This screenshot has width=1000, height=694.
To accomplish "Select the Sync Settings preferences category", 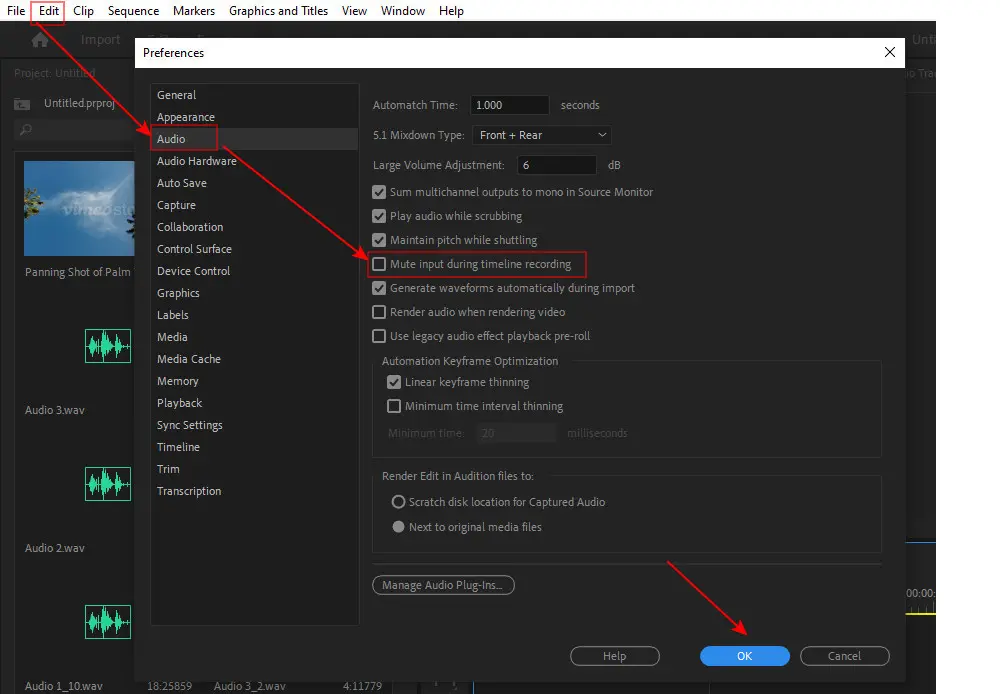I will pyautogui.click(x=254, y=425).
